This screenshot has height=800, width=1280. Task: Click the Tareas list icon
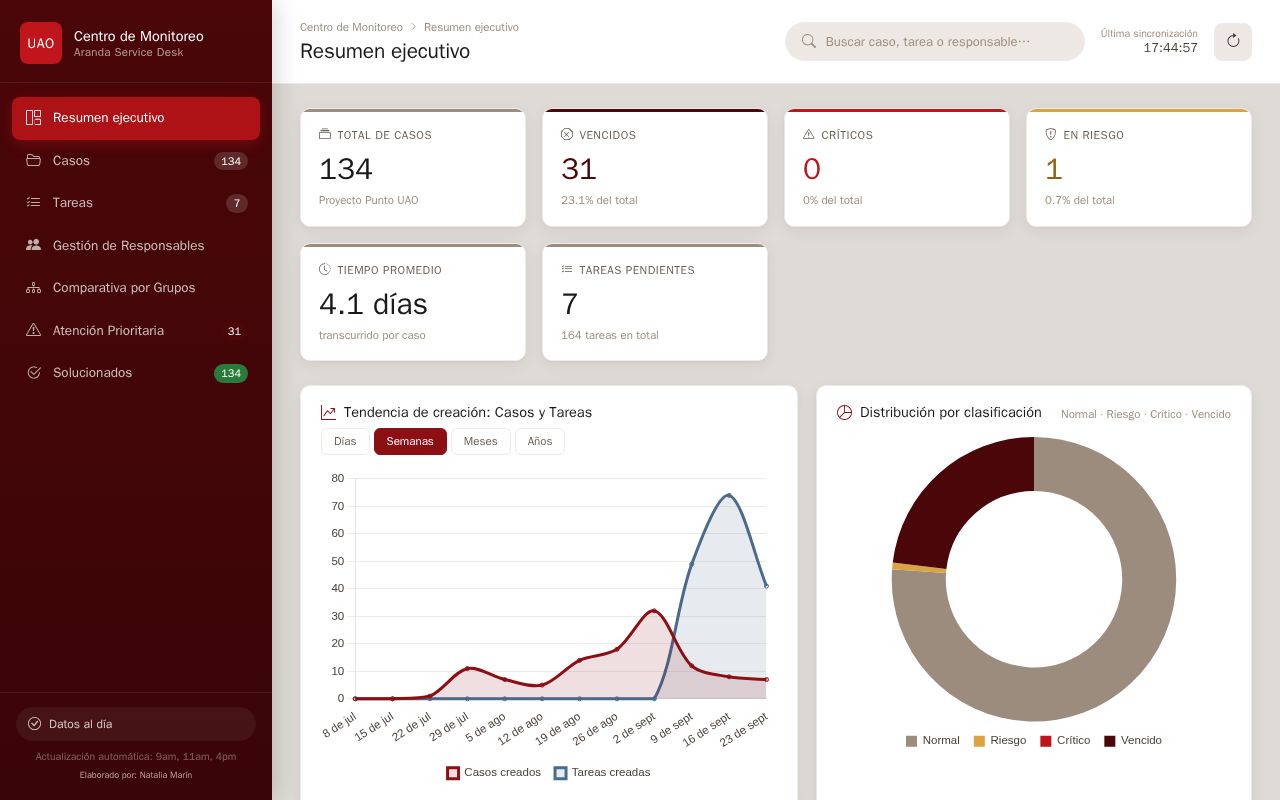pos(33,203)
